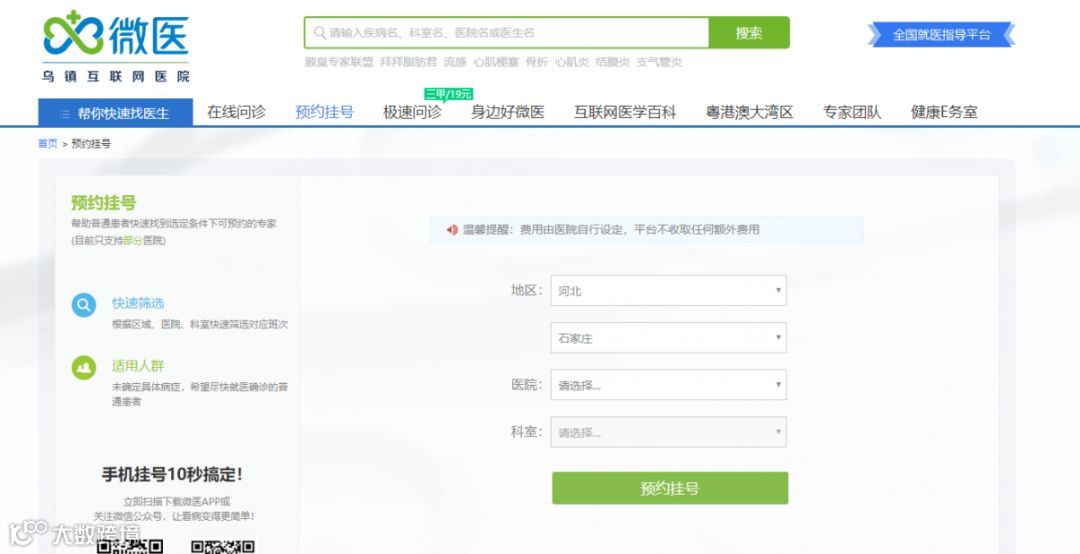Click the 预约挂号 sidebar title
Viewport: 1080px width, 554px height.
click(x=103, y=203)
